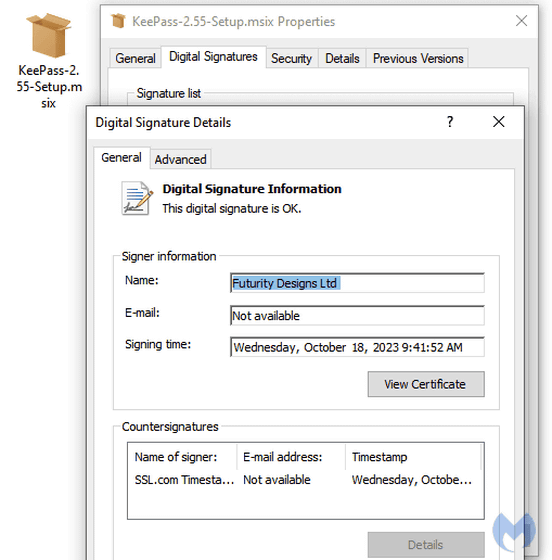Open the help question mark in the Digital Signature Details dialog

click(450, 122)
